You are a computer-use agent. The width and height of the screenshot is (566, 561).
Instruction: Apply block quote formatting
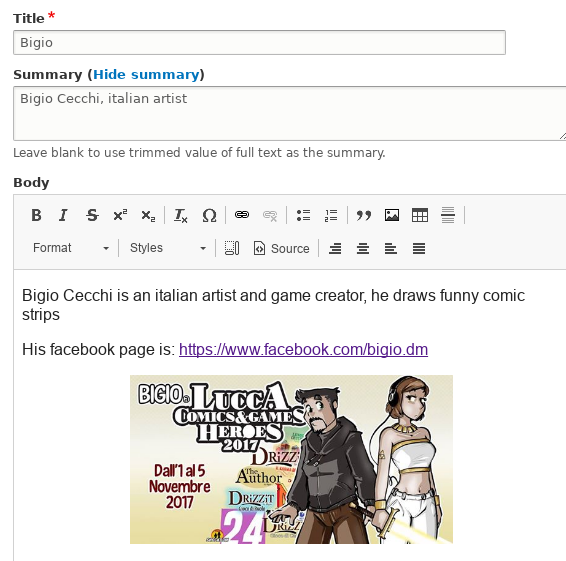coord(363,216)
